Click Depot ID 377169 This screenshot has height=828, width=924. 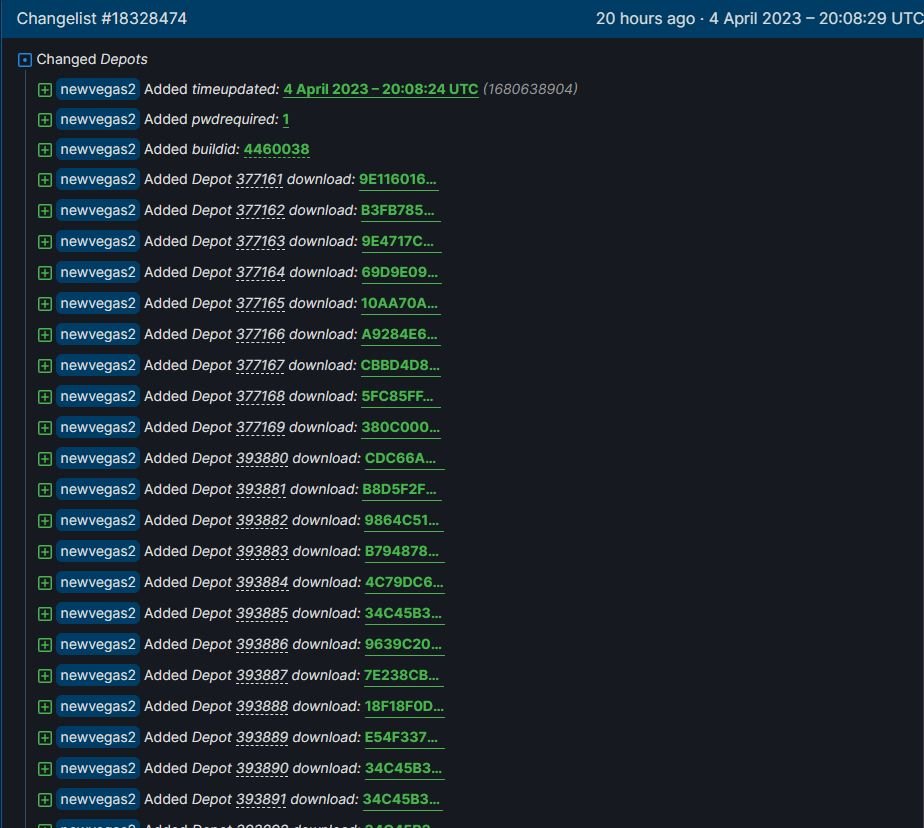coord(260,428)
